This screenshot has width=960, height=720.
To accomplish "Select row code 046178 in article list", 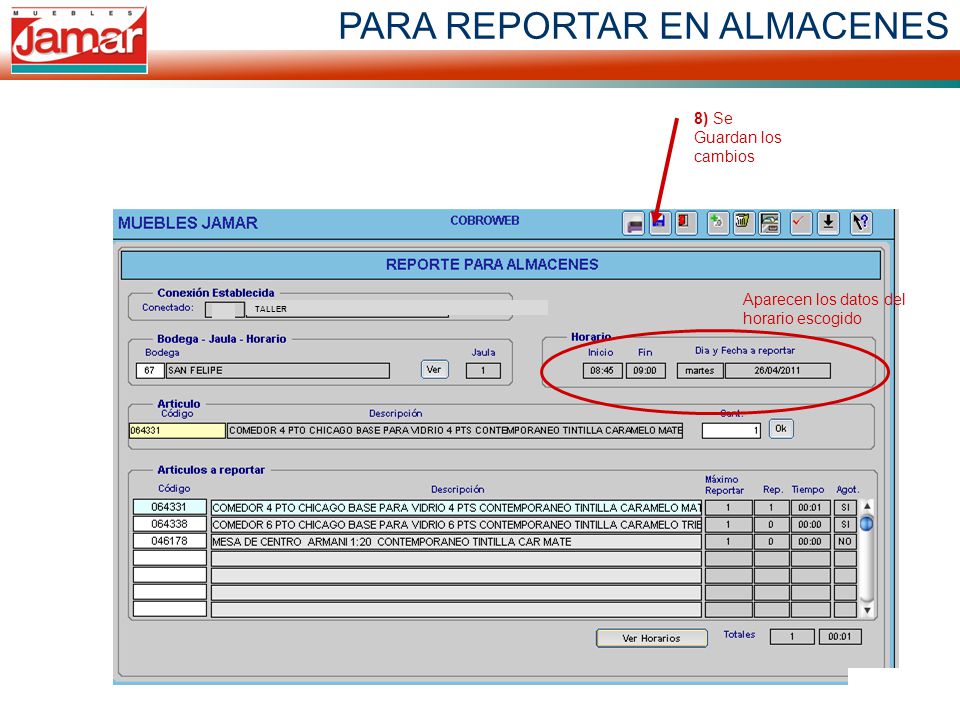I will (x=170, y=541).
